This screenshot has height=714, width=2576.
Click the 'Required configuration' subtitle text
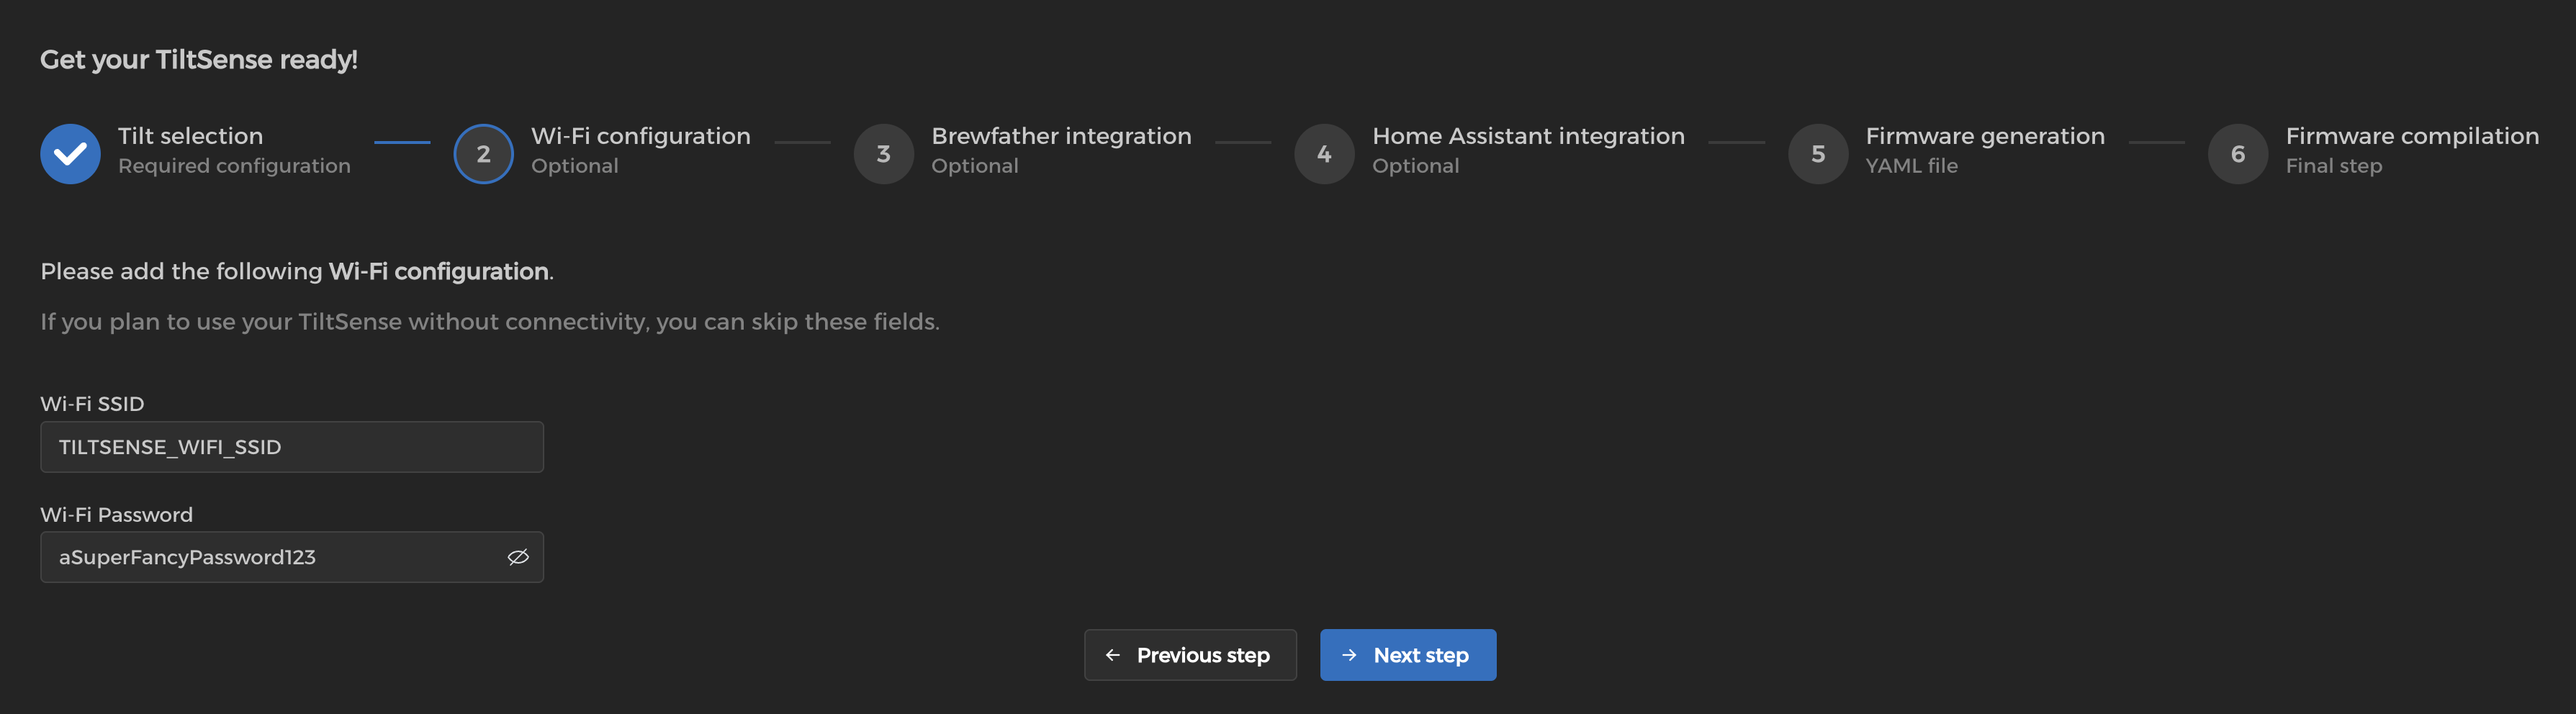coord(234,166)
